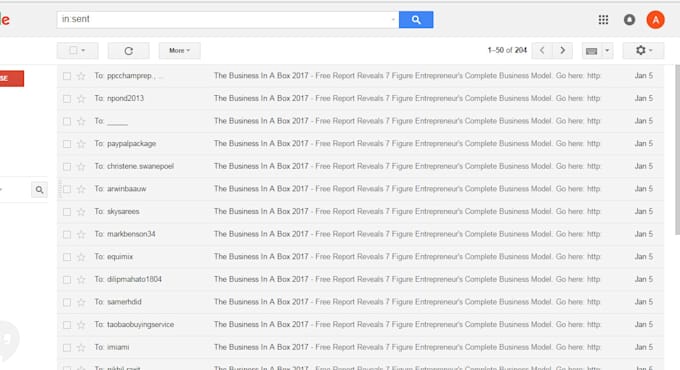Select the email to ppcchamprep
680x370 pixels.
point(67,76)
